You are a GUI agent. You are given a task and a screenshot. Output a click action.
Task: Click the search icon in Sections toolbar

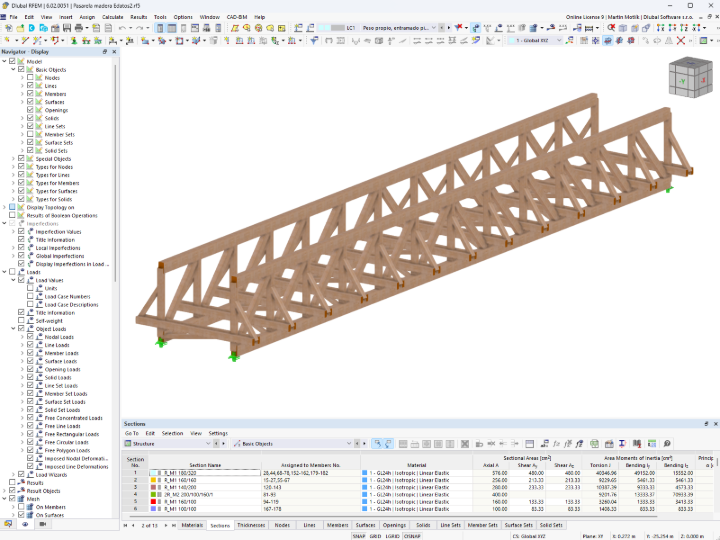click(667, 444)
